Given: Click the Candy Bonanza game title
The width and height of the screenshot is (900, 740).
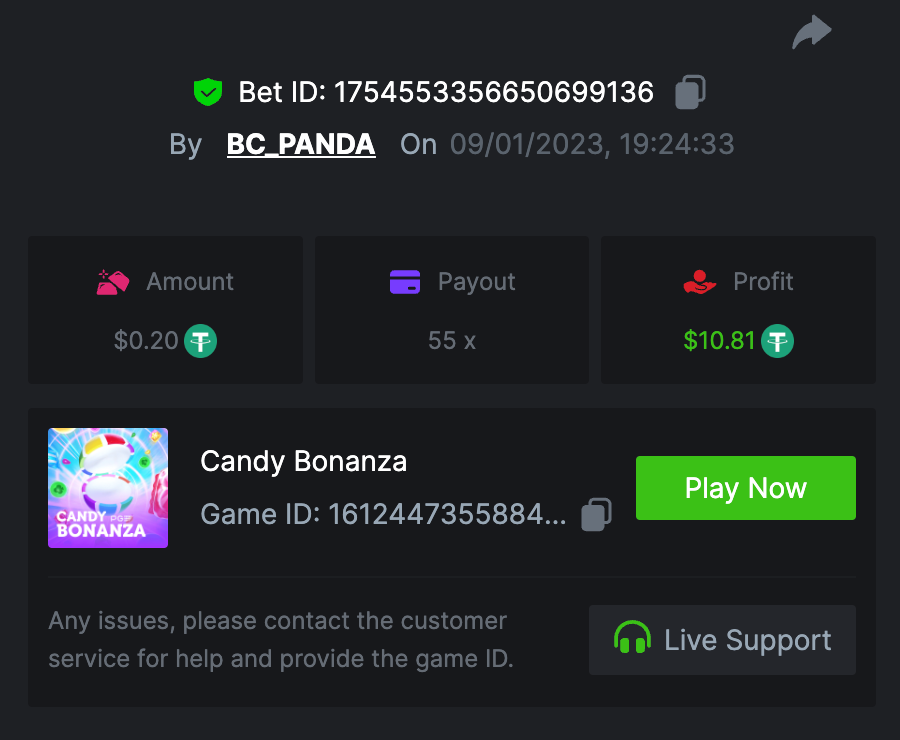Looking at the screenshot, I should [x=303, y=461].
